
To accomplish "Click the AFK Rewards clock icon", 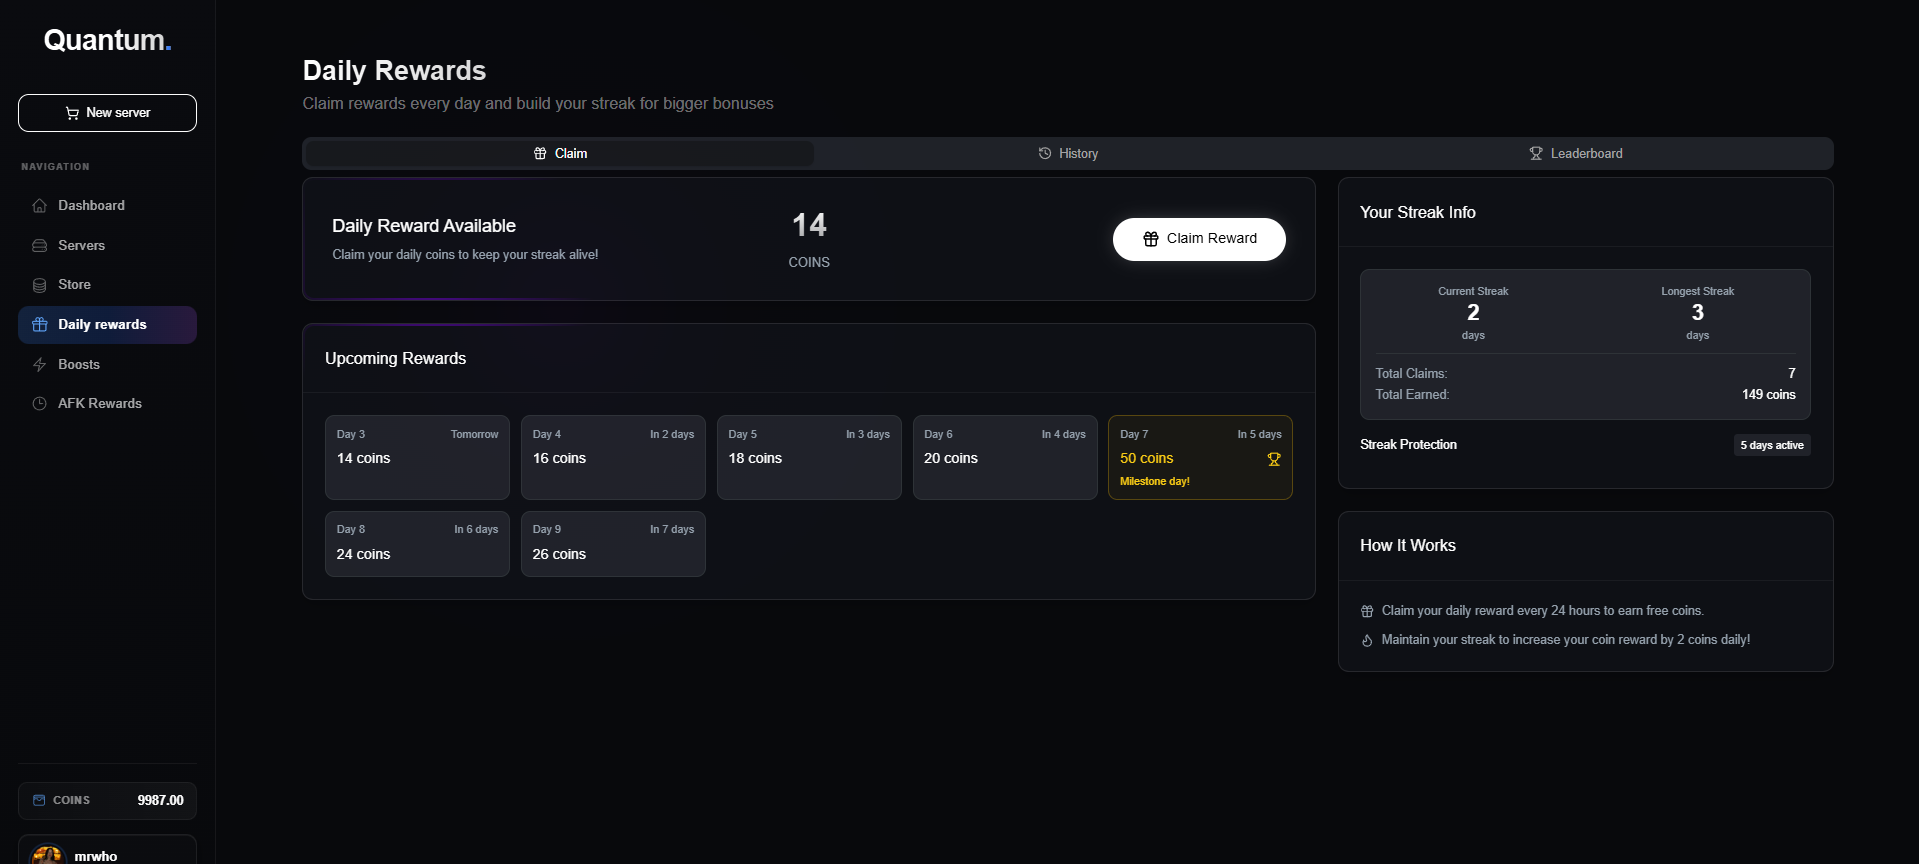I will [40, 404].
